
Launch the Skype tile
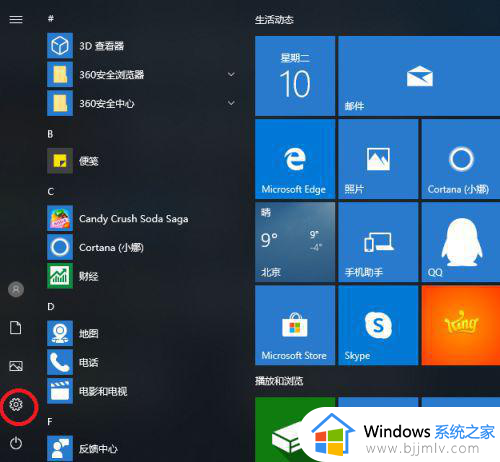pos(378,325)
